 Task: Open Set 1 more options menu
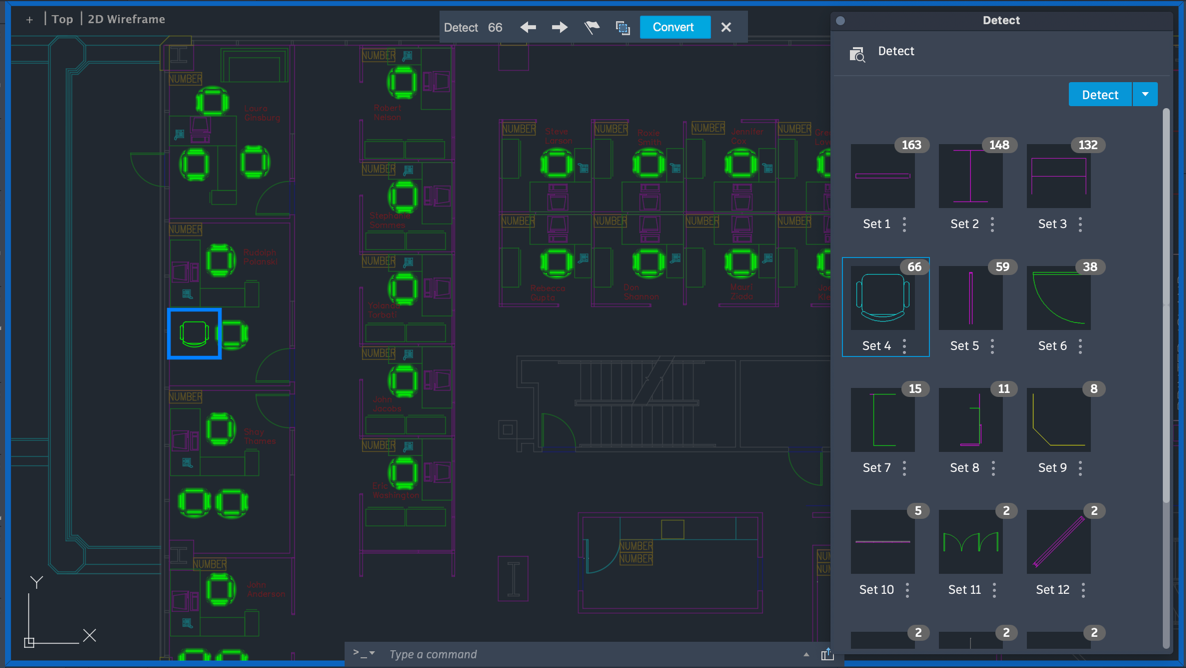click(905, 224)
